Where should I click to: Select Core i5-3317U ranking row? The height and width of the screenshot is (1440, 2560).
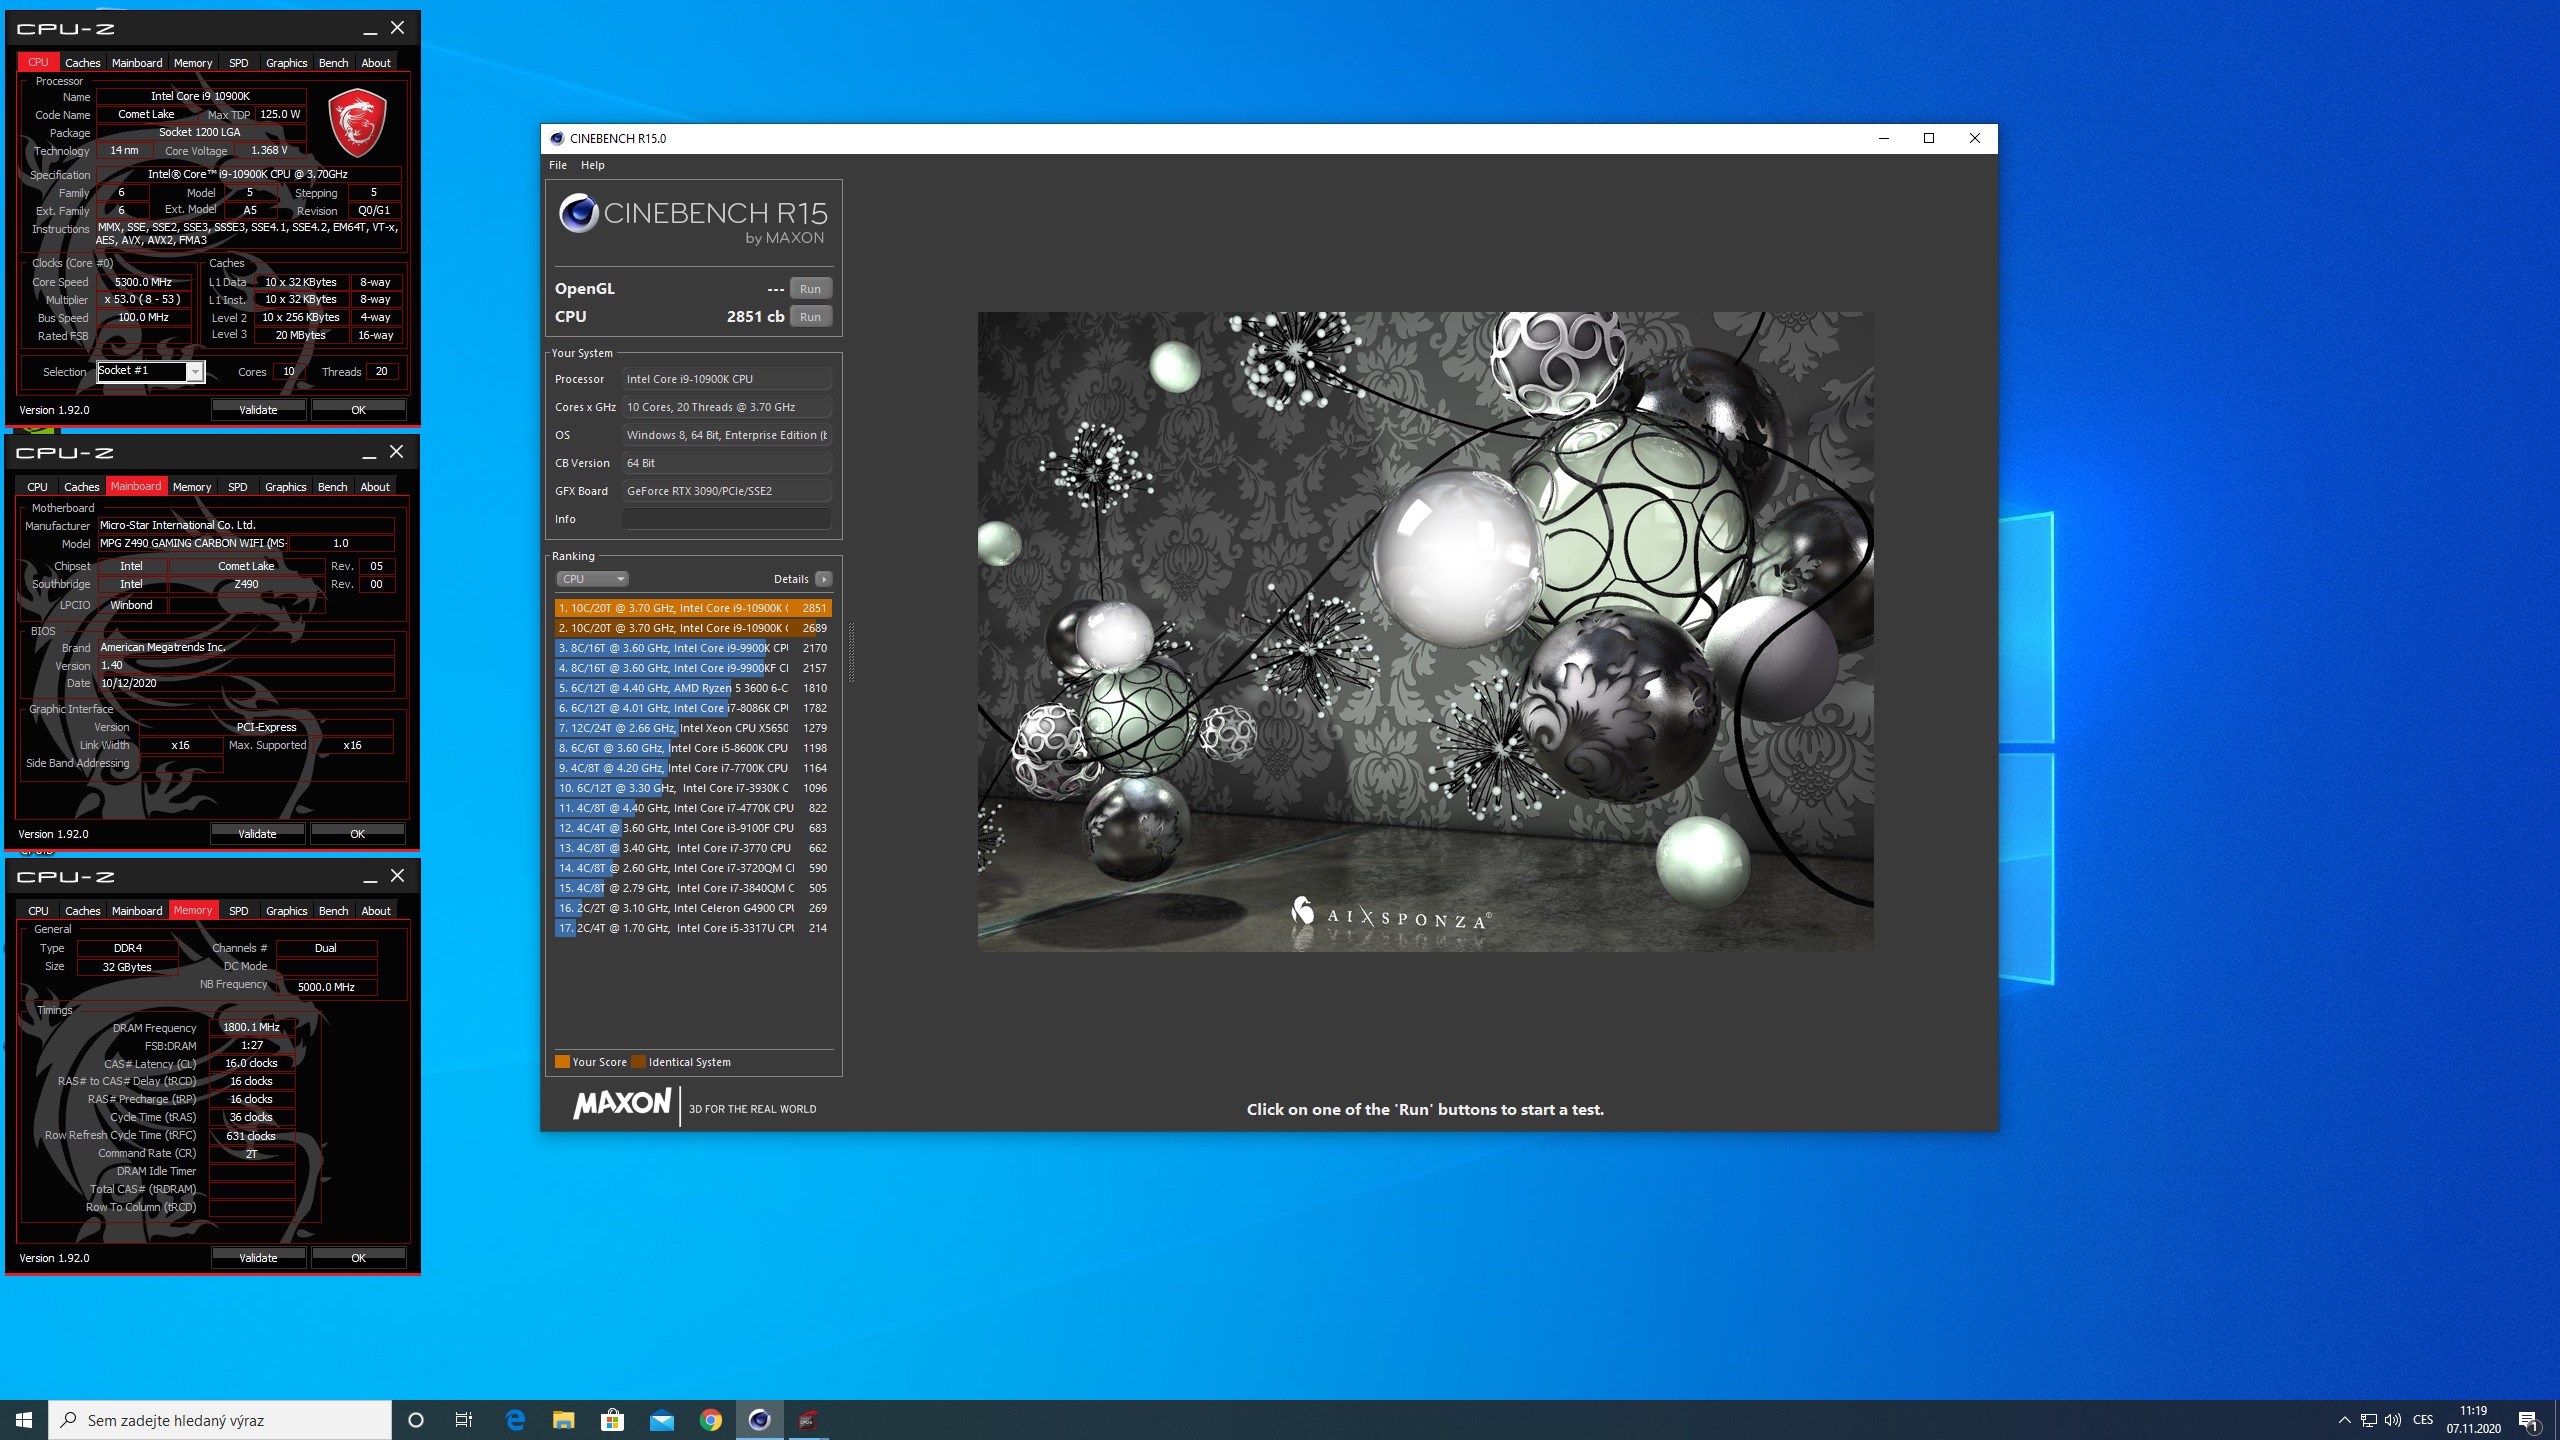tap(693, 928)
